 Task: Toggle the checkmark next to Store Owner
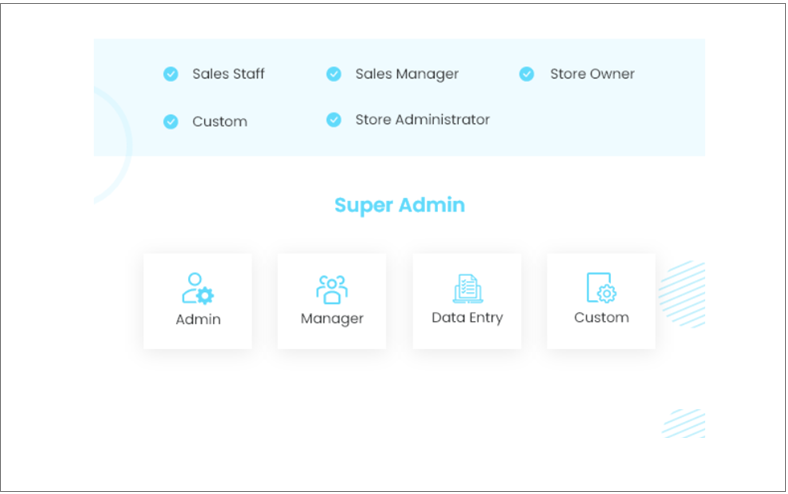527,74
